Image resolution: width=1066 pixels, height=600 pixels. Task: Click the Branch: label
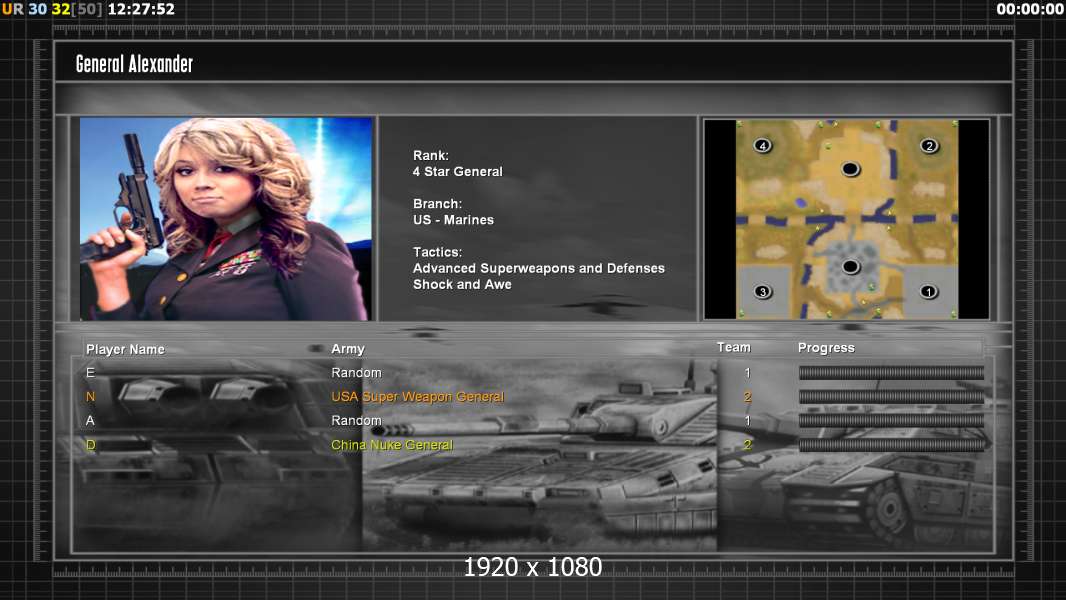(437, 204)
